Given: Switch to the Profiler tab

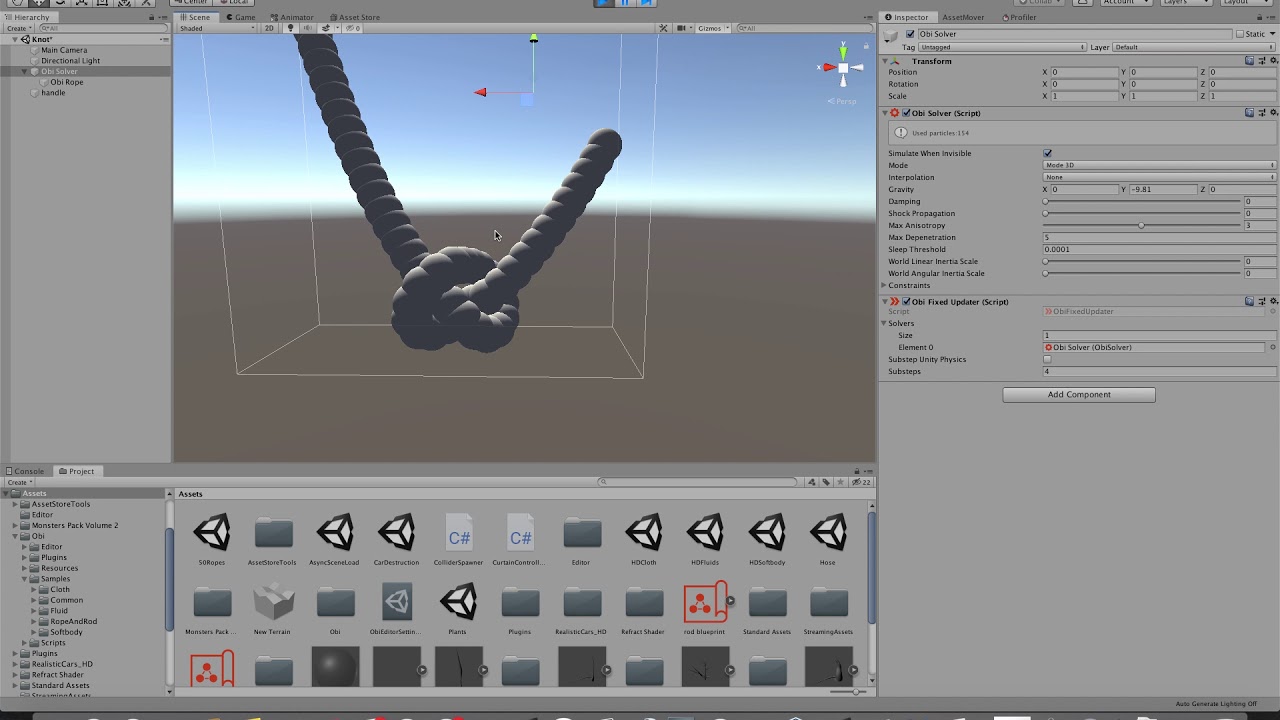Looking at the screenshot, I should coord(1020,17).
